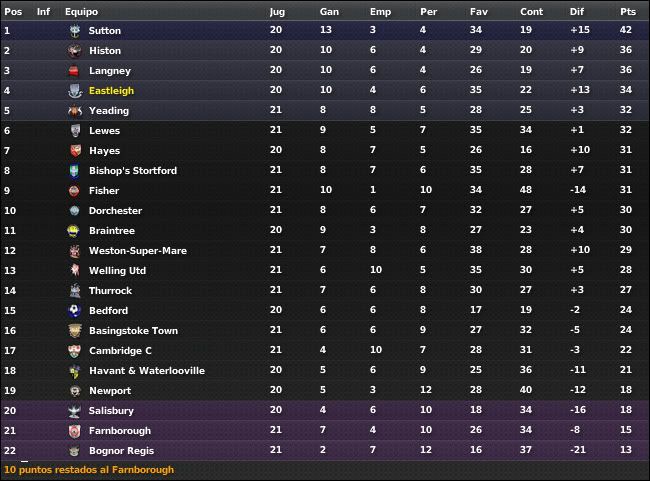The width and height of the screenshot is (650, 481).
Task: Select the Langney red crest icon
Action: point(74,71)
